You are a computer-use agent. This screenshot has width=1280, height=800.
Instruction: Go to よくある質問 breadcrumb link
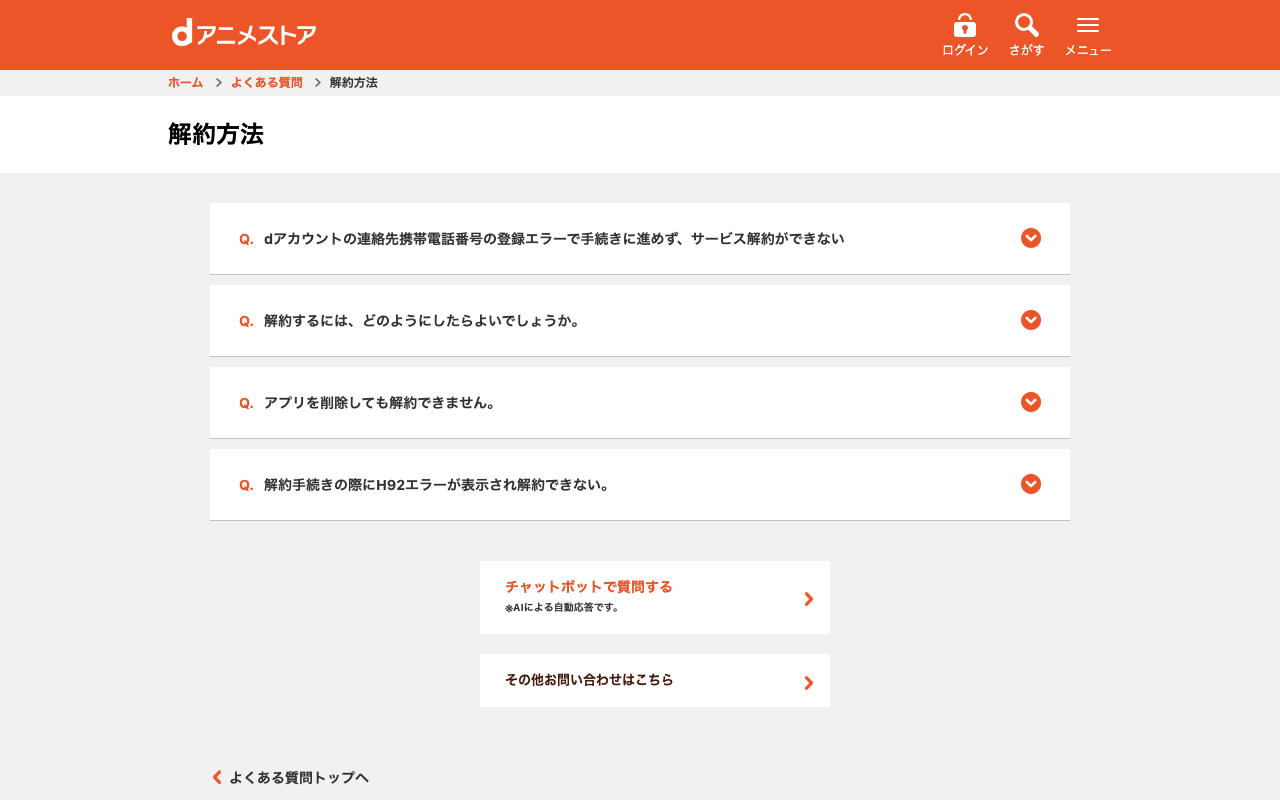tap(266, 83)
